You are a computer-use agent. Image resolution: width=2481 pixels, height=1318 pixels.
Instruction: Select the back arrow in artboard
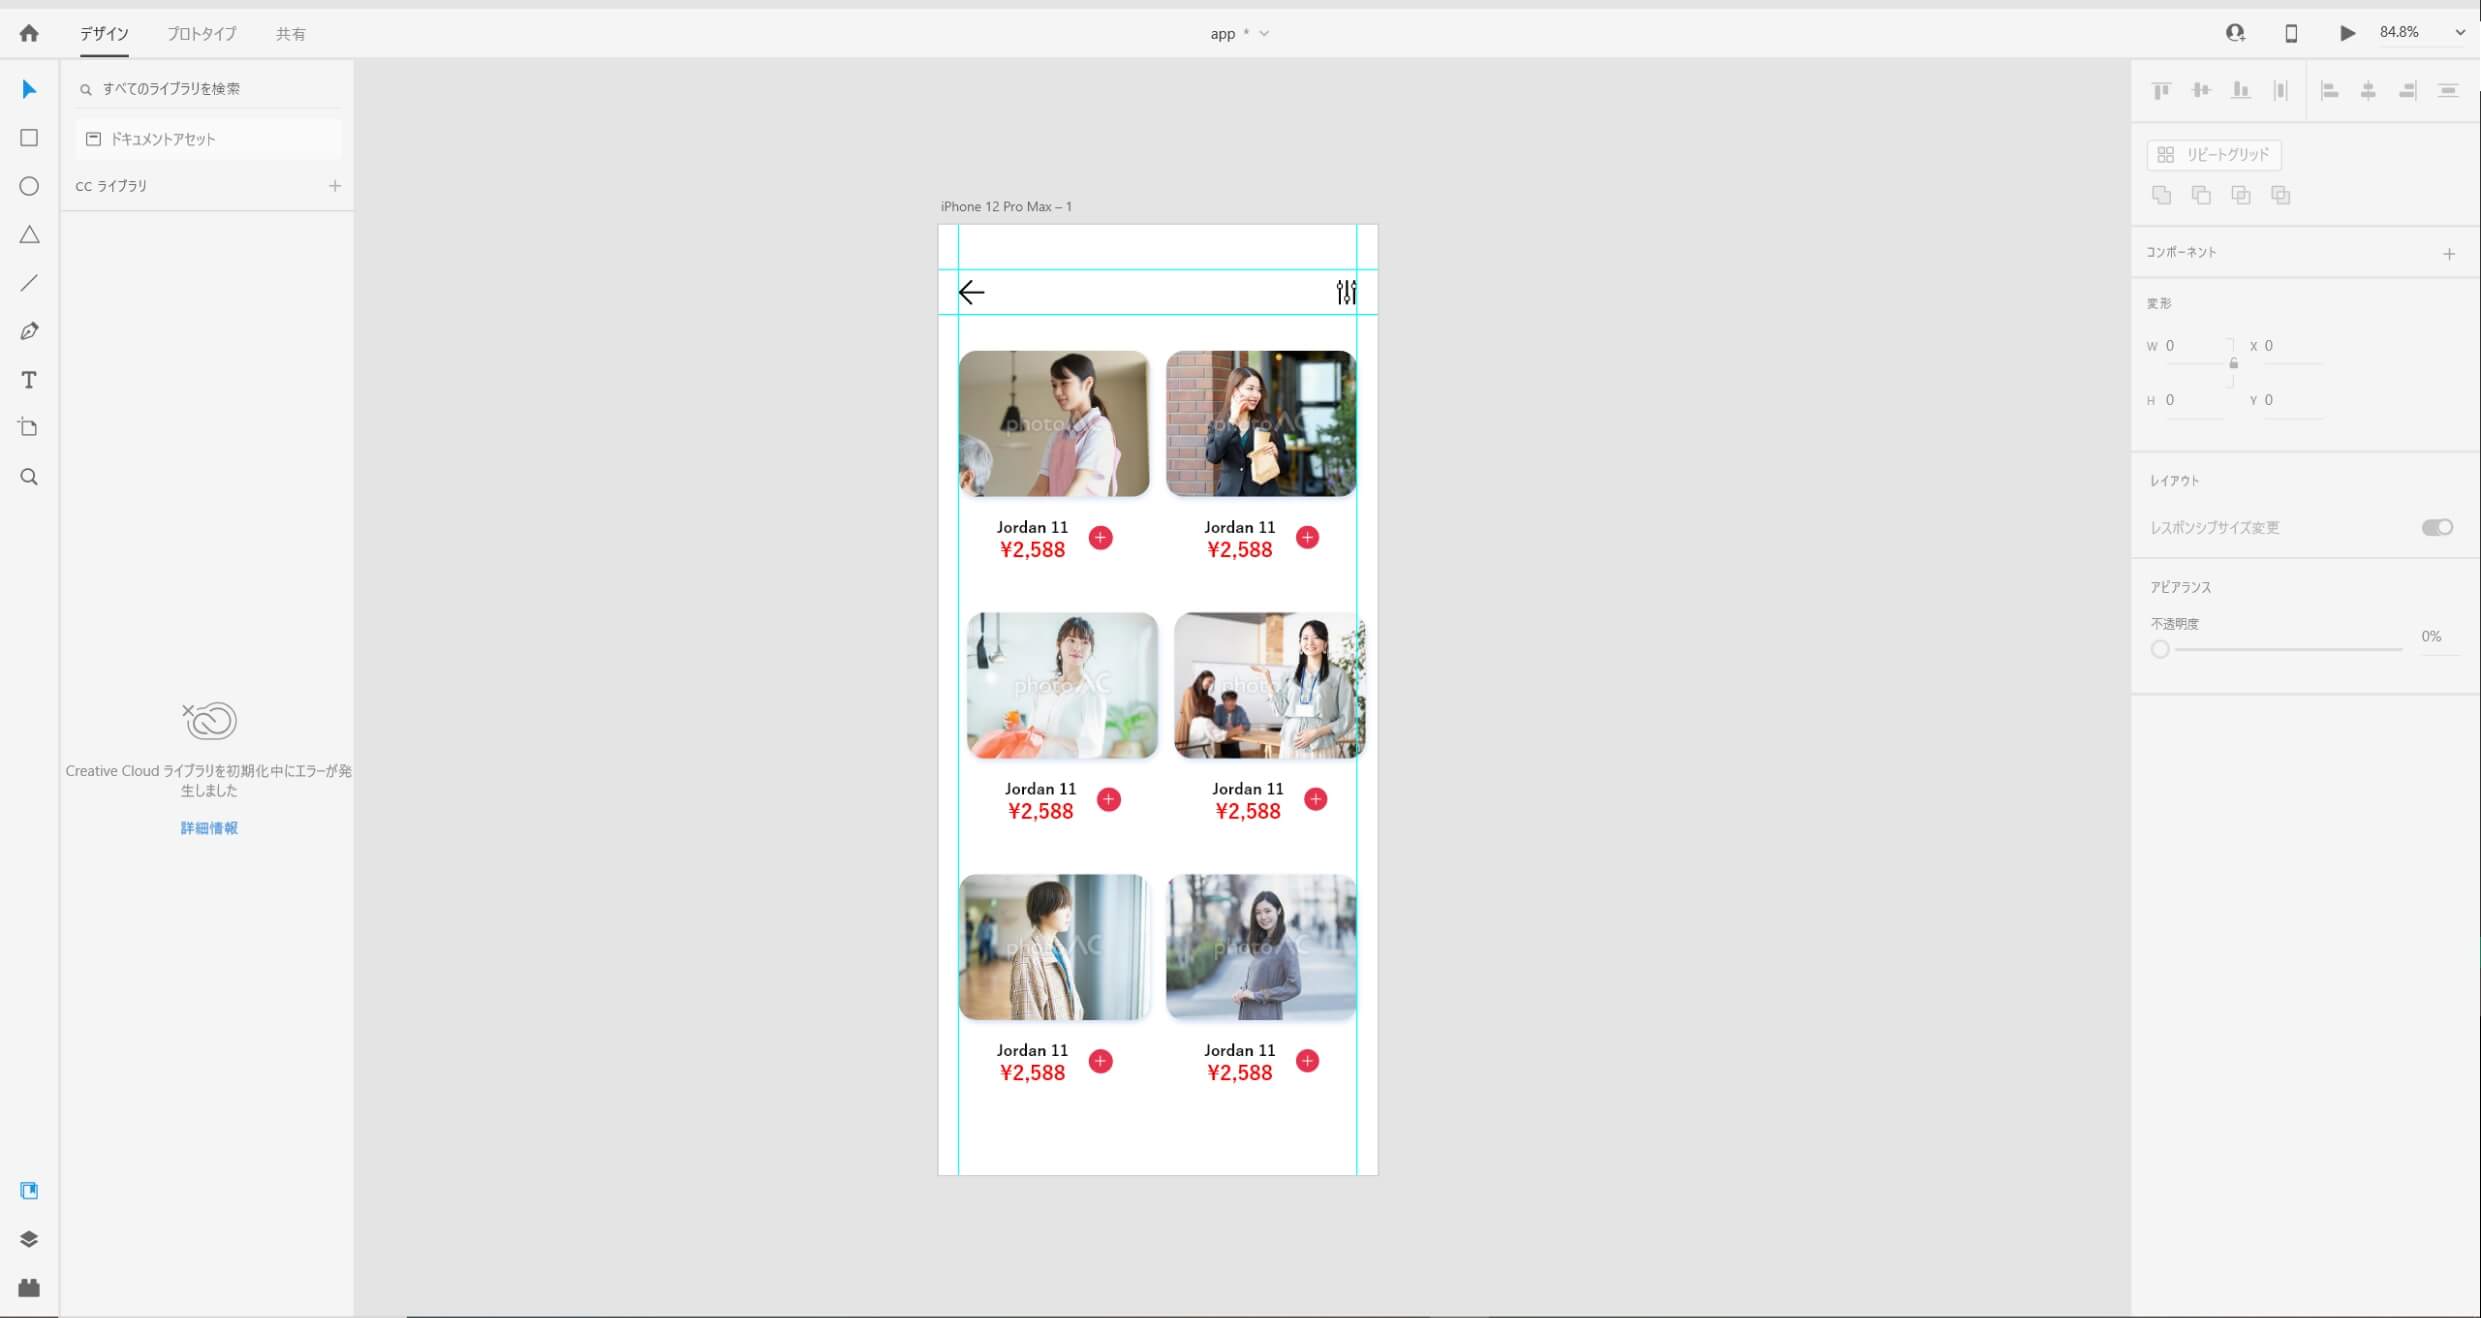(x=971, y=292)
